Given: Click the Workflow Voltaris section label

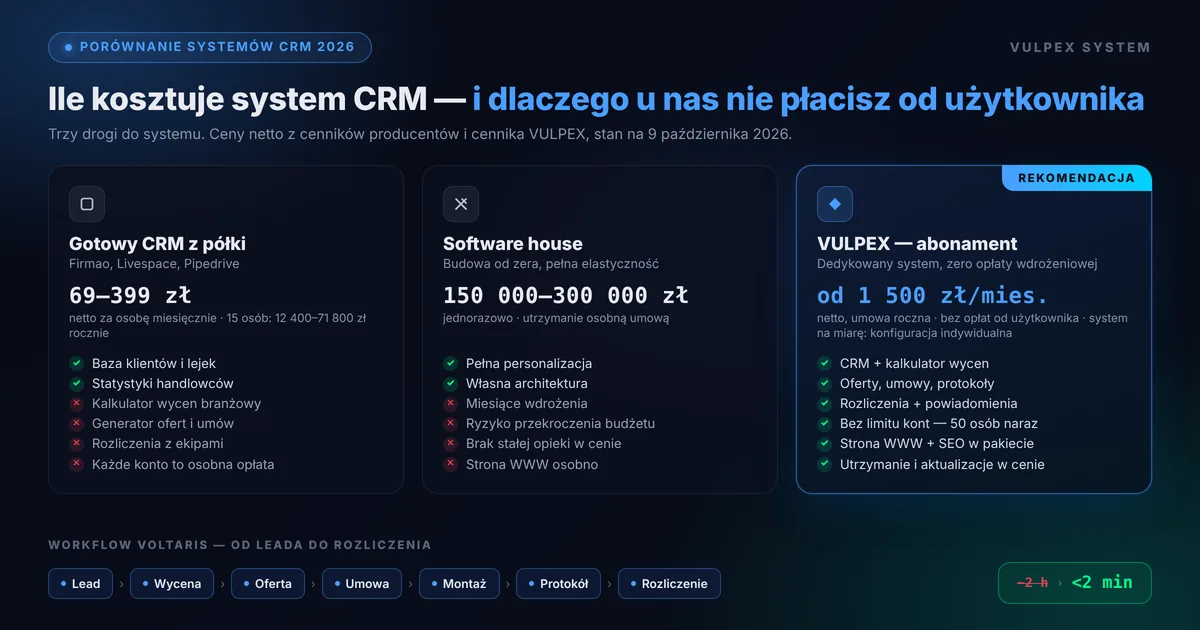Looking at the screenshot, I should tap(240, 545).
